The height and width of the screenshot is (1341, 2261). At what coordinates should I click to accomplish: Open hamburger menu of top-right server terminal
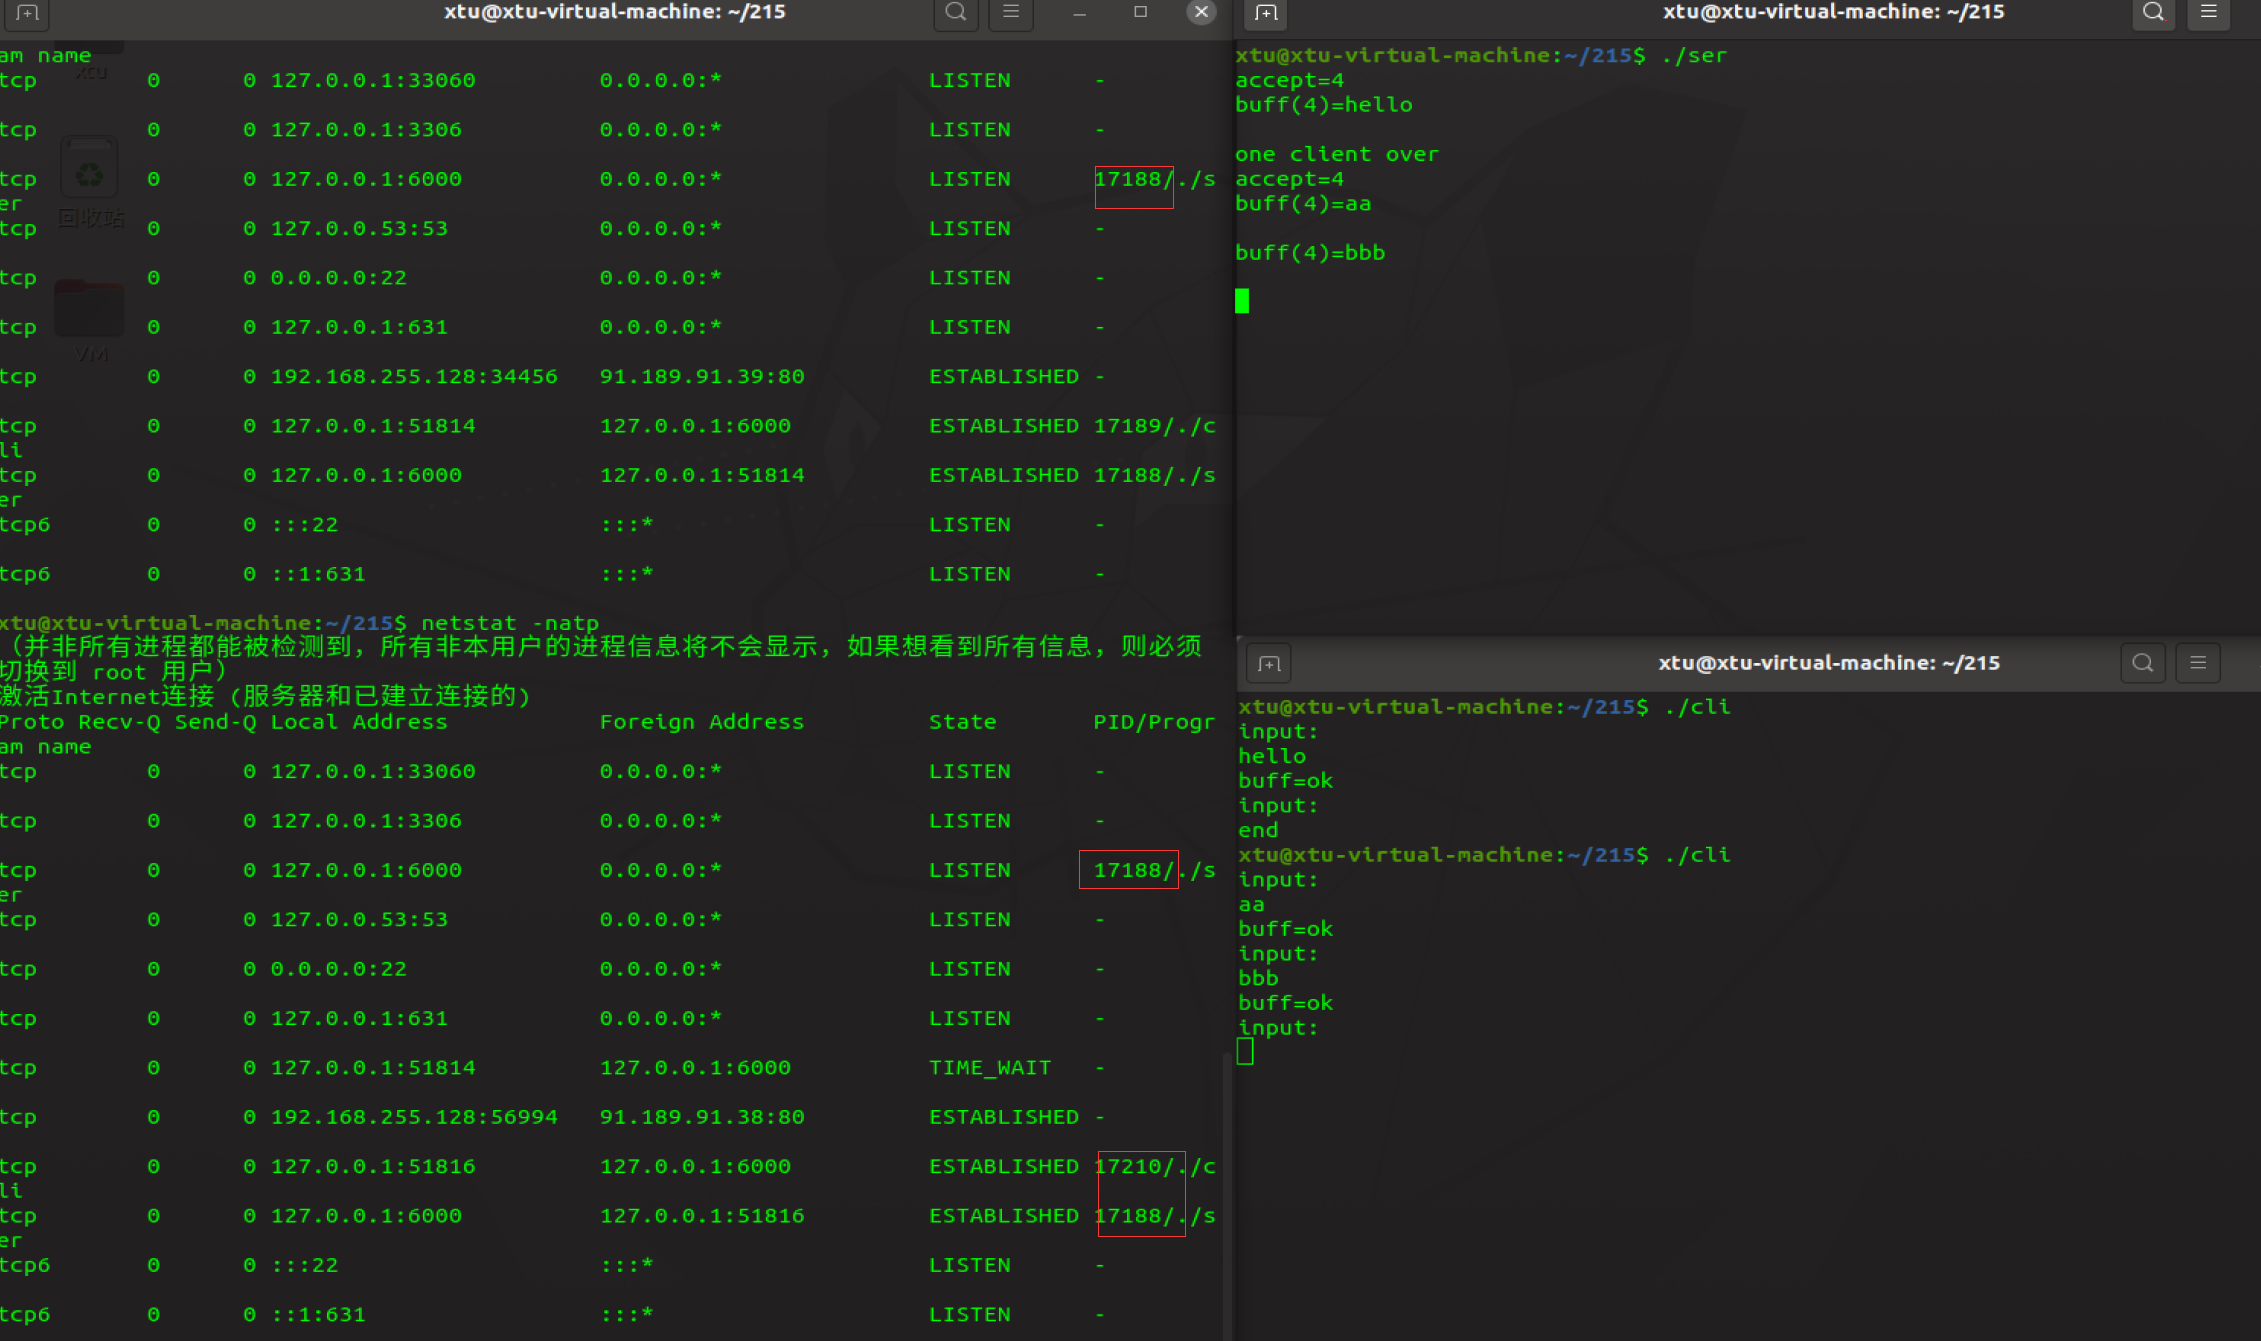click(x=2208, y=13)
